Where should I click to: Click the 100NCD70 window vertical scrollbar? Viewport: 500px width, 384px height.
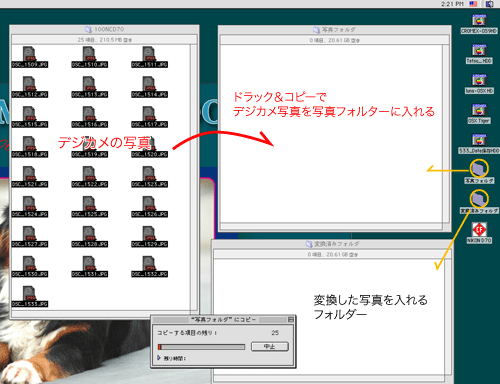pos(194,177)
